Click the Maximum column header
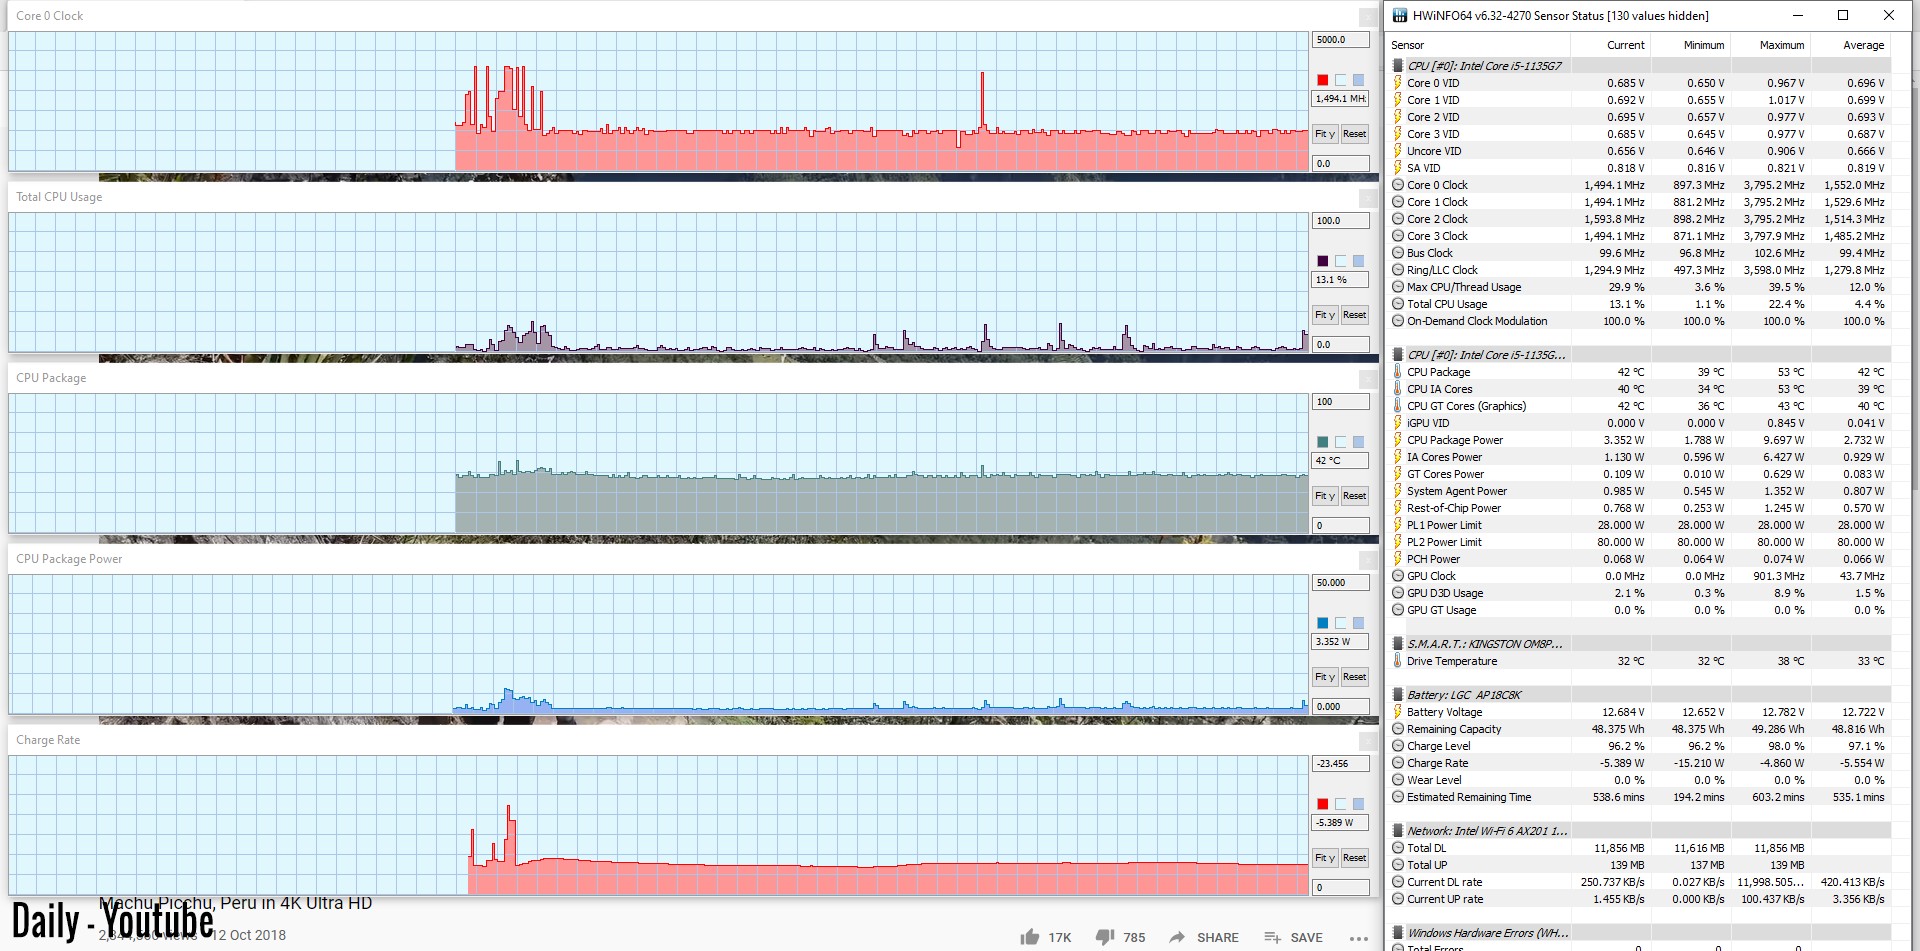The height and width of the screenshot is (951, 1920). pyautogui.click(x=1781, y=45)
